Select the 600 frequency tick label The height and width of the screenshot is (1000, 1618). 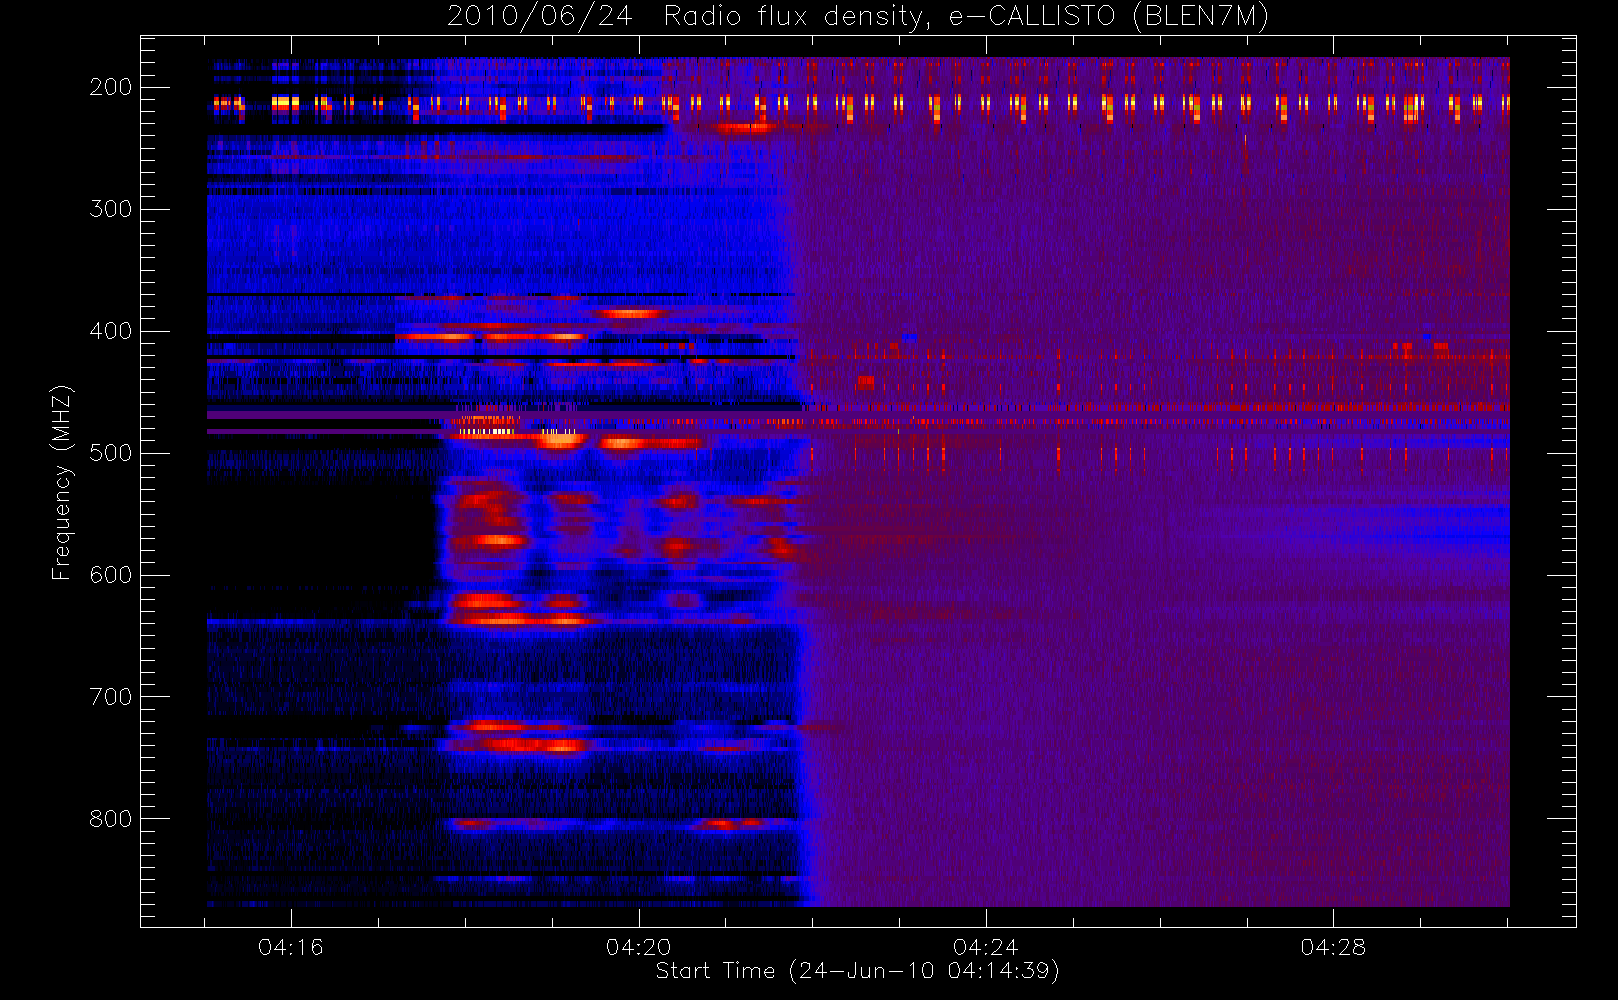[111, 575]
